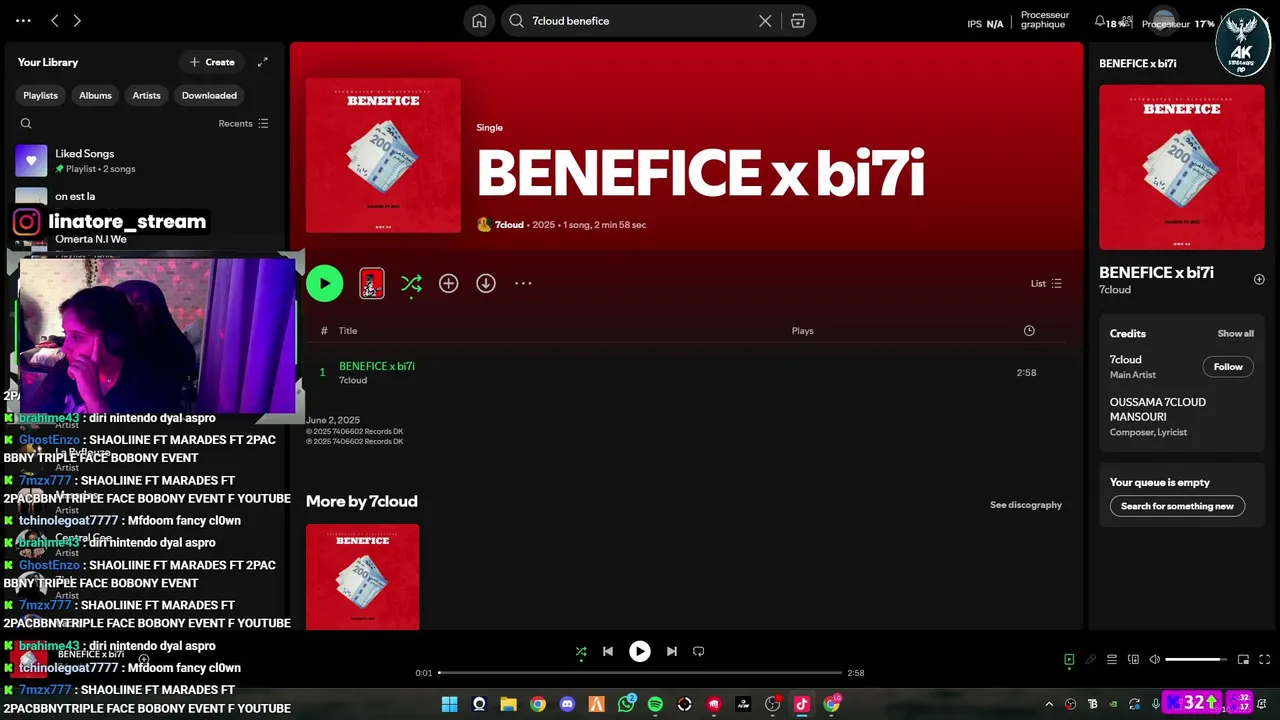Viewport: 1280px width, 720px height.
Task: Open Spotify from the taskbar
Action: tap(655, 704)
